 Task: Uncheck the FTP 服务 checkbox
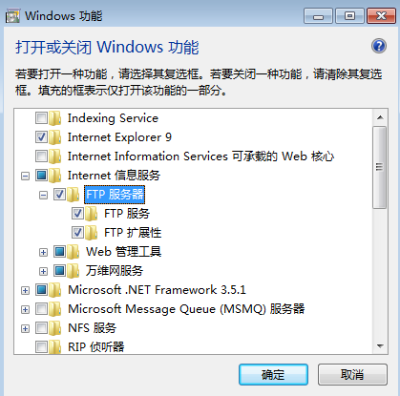click(x=77, y=213)
